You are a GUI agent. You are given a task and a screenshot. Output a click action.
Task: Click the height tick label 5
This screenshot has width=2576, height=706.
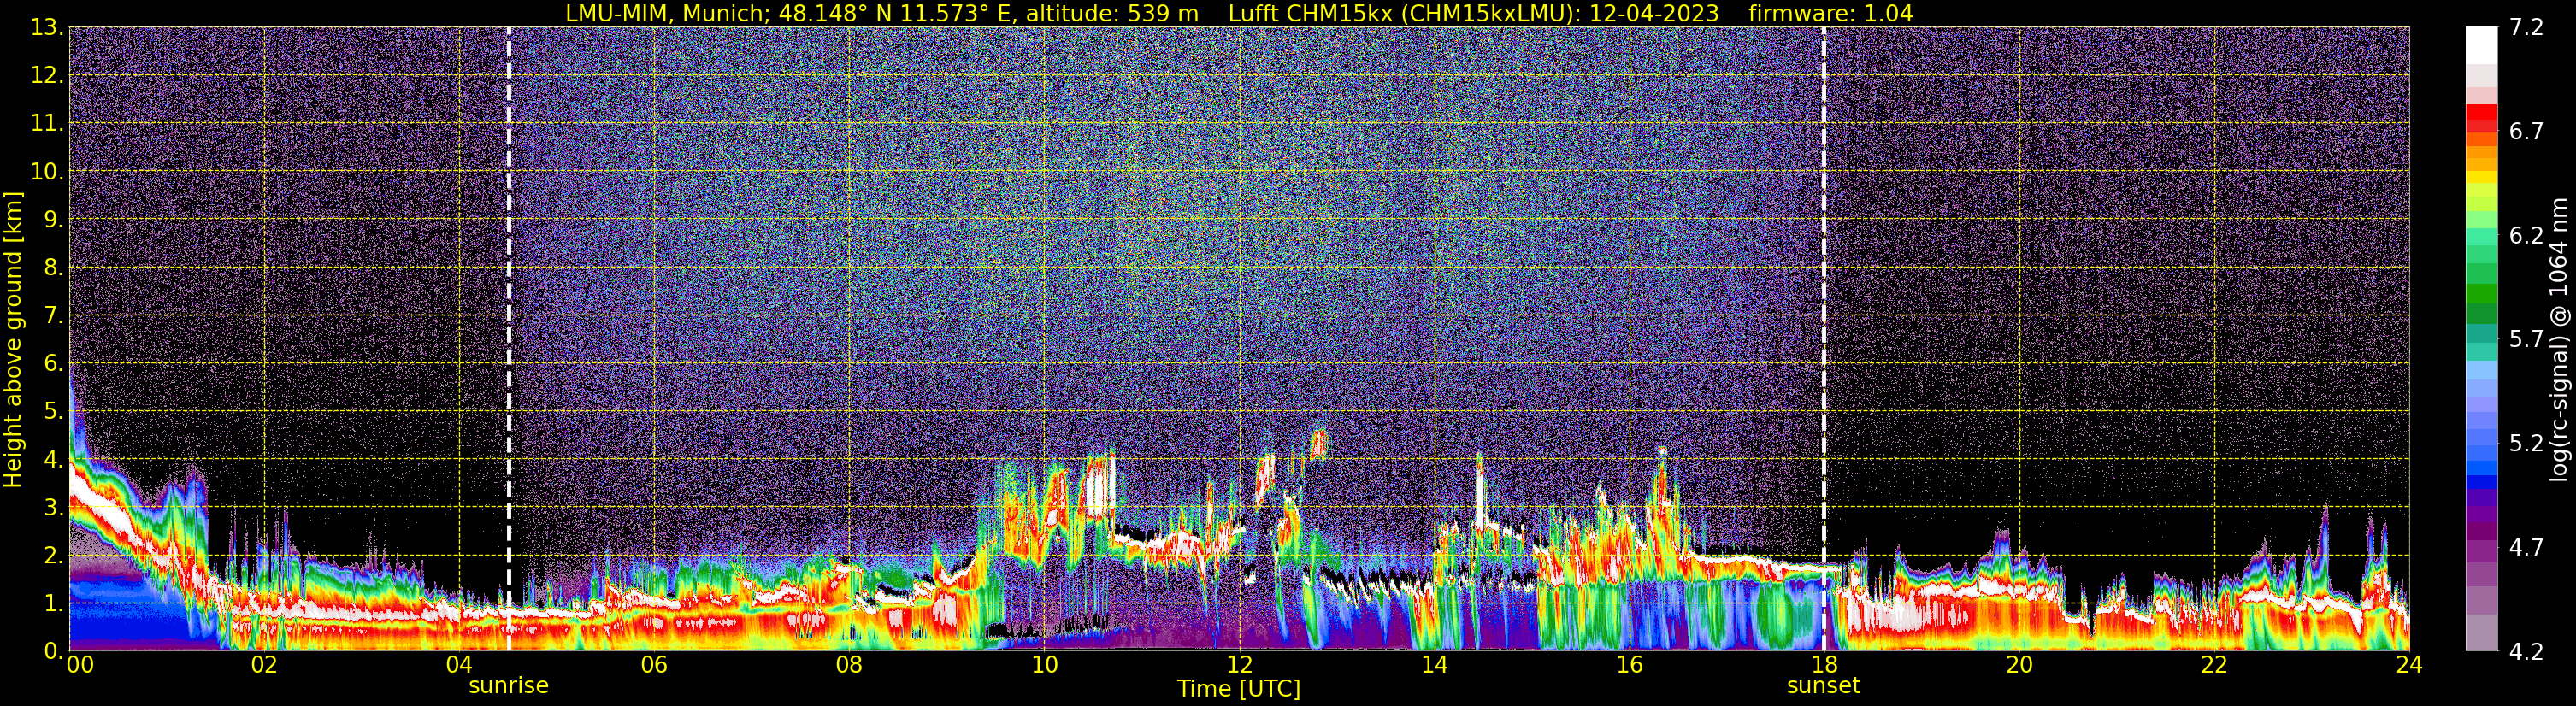52,412
